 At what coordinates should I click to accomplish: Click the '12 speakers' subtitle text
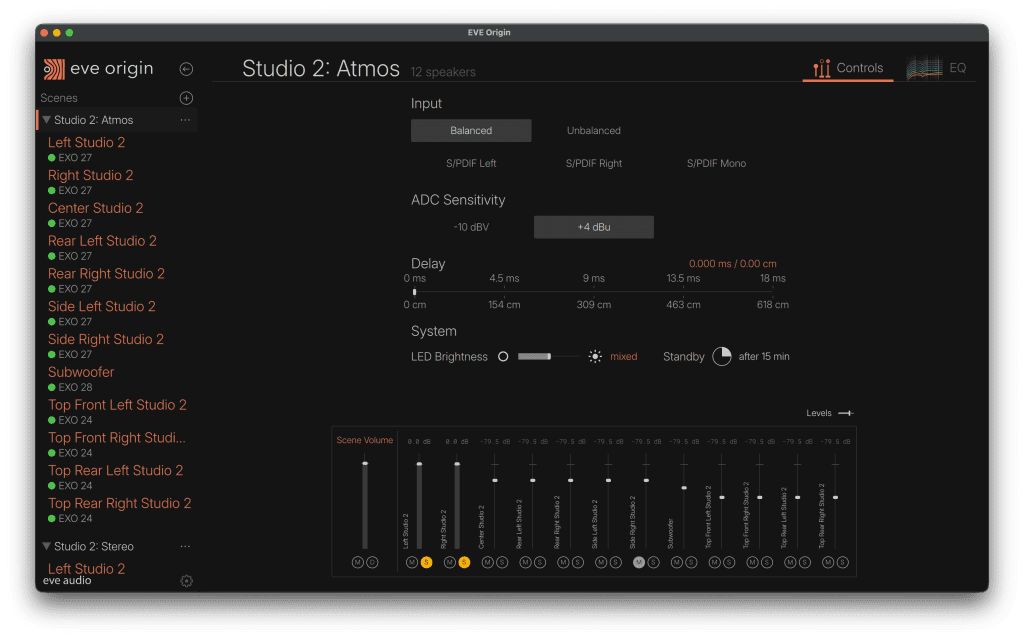[443, 72]
